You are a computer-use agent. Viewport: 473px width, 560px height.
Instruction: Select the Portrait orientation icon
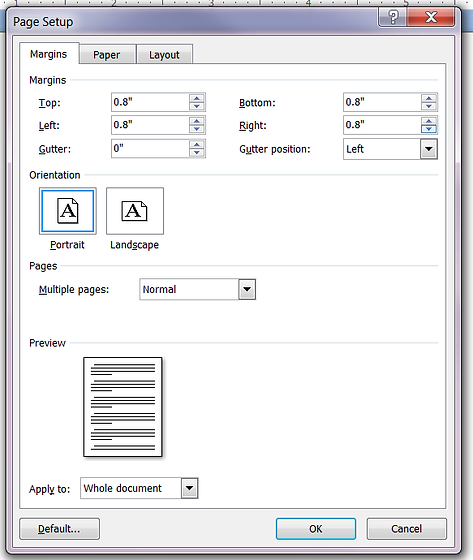(68, 211)
